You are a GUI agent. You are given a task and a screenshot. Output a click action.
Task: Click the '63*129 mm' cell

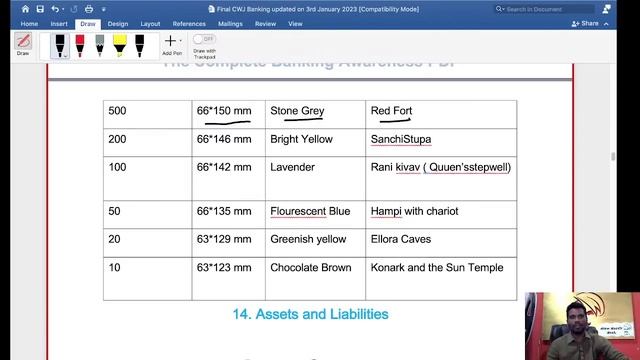pyautogui.click(x=228, y=243)
